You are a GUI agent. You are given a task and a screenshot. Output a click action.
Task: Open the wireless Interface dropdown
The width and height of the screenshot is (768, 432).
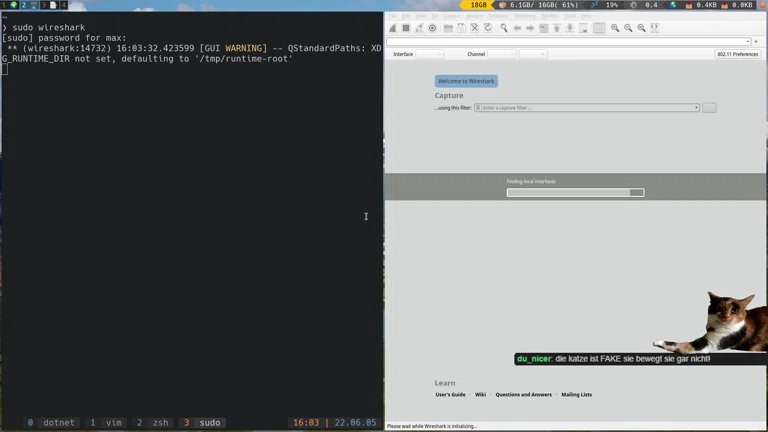click(x=430, y=54)
